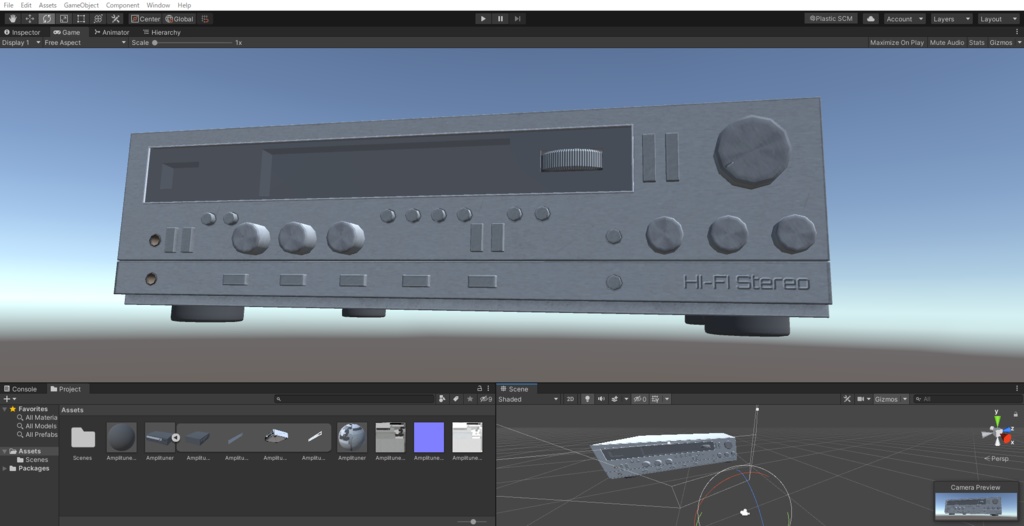
Task: Open the Assets menu
Action: pyautogui.click(x=48, y=5)
